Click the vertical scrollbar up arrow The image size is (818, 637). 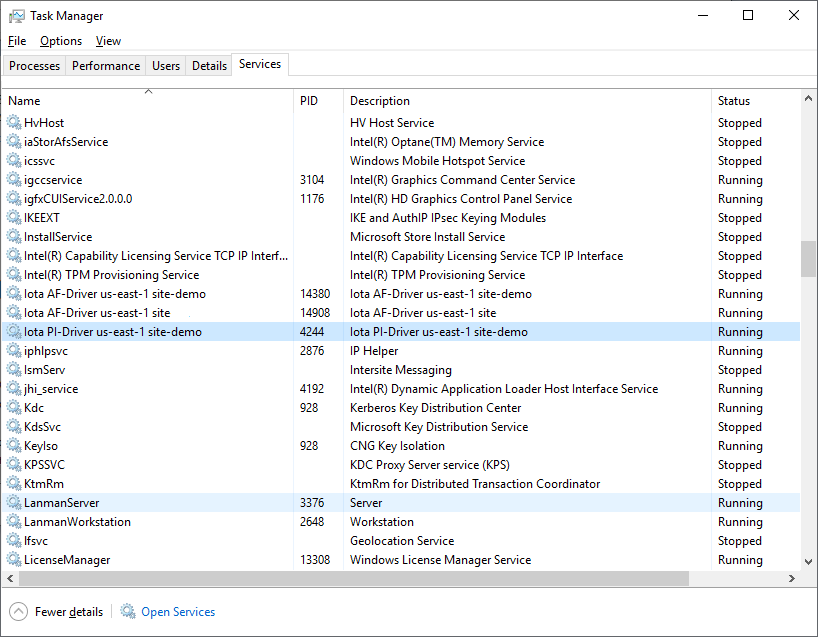(x=809, y=98)
